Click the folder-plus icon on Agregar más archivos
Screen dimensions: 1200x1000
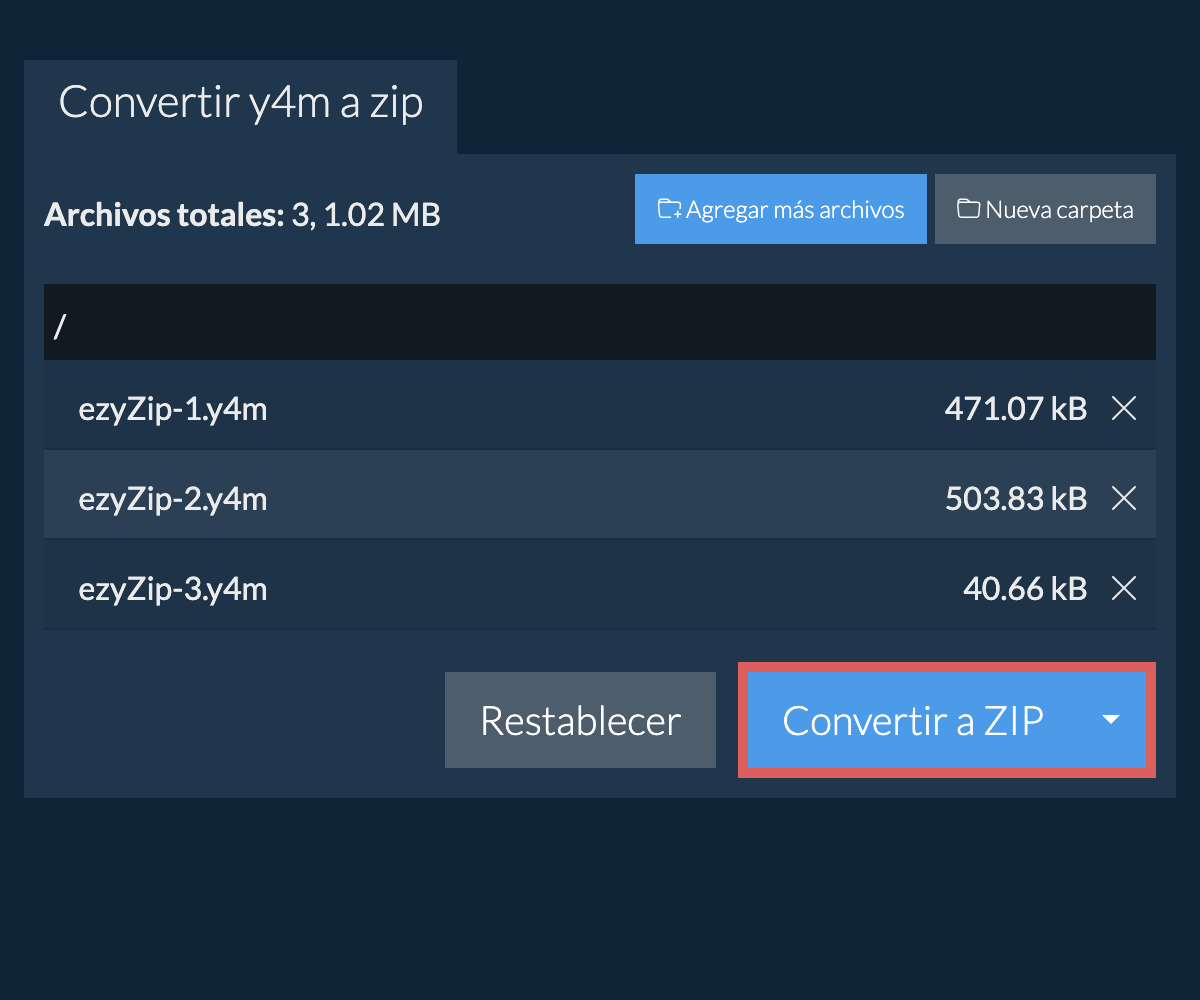pos(669,209)
